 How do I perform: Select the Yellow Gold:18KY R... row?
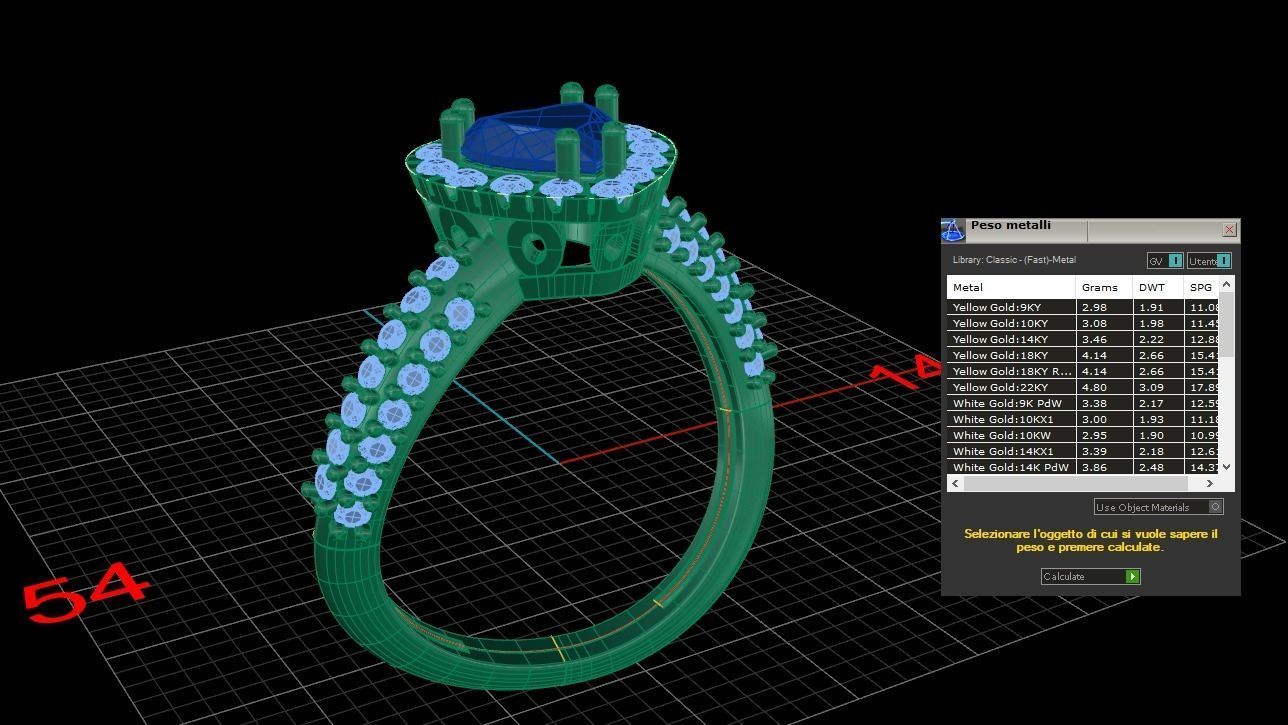1083,371
